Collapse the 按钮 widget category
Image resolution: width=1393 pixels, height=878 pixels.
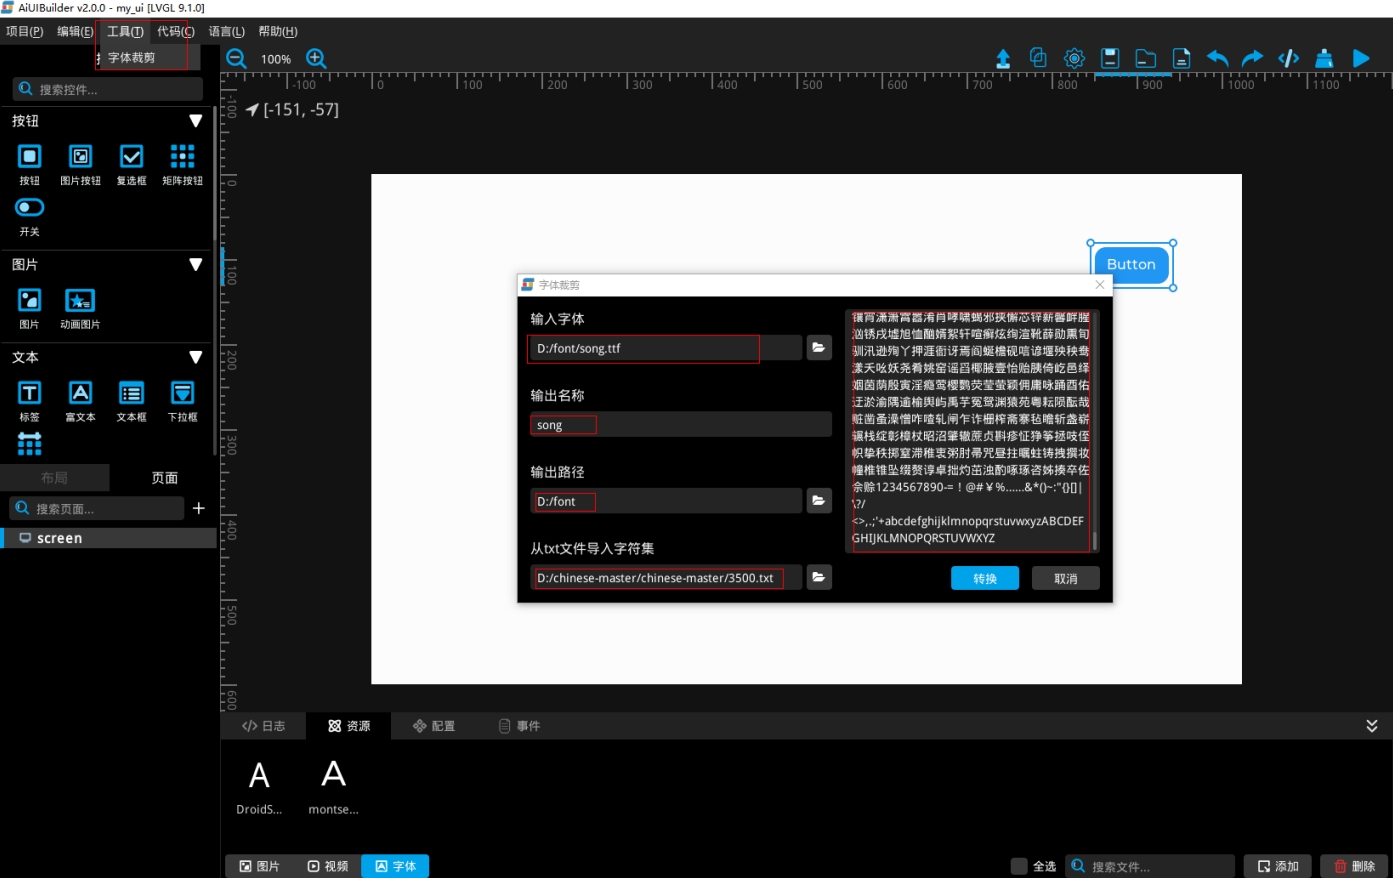coord(196,121)
